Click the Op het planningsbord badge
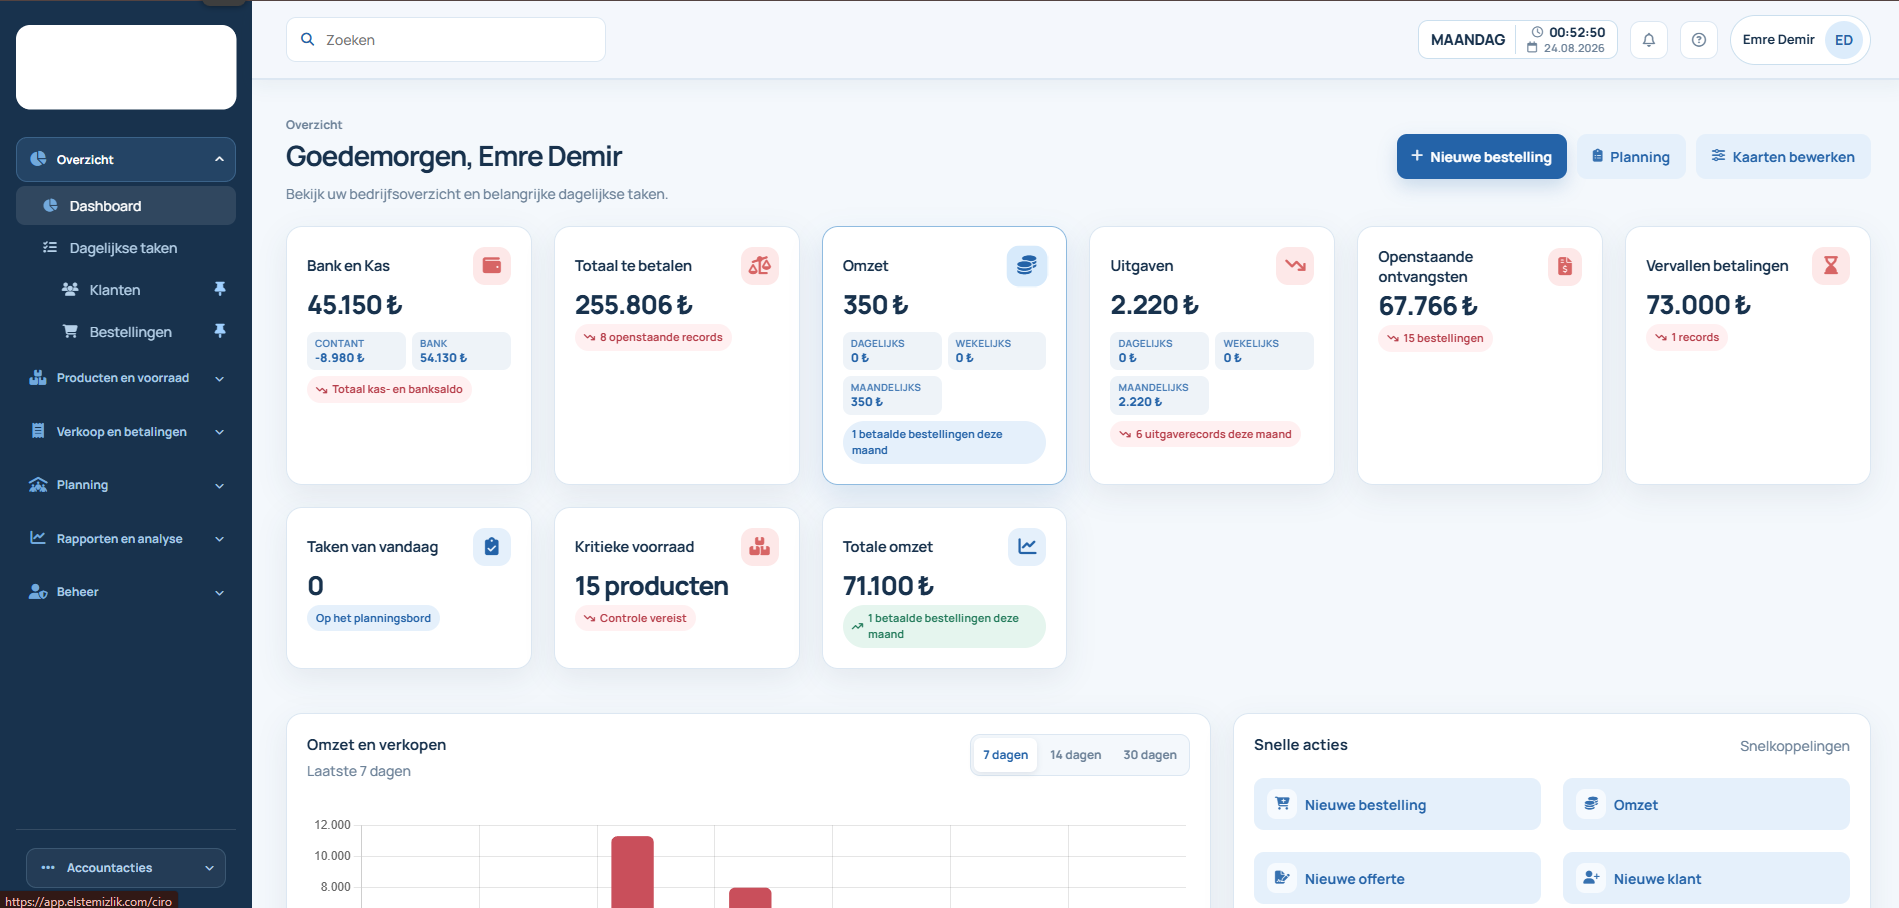 (x=373, y=619)
